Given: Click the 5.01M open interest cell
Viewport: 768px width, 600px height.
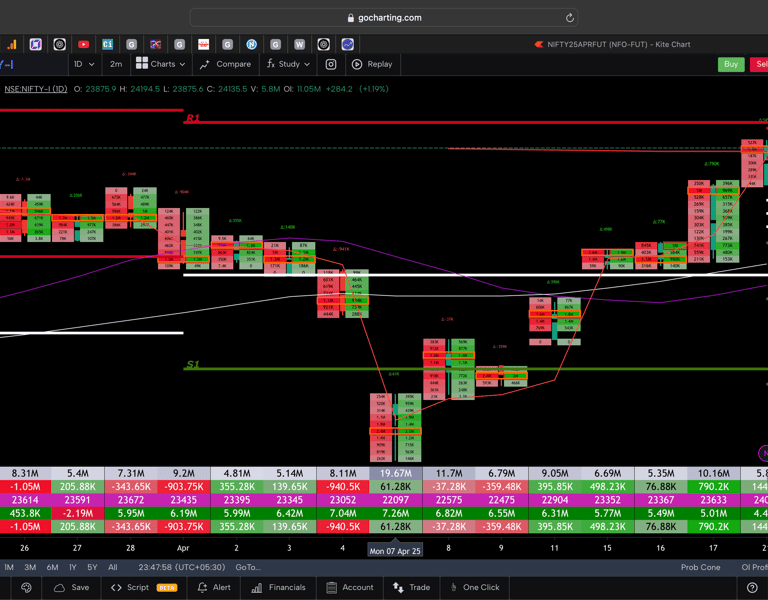Looking at the screenshot, I should pos(714,513).
